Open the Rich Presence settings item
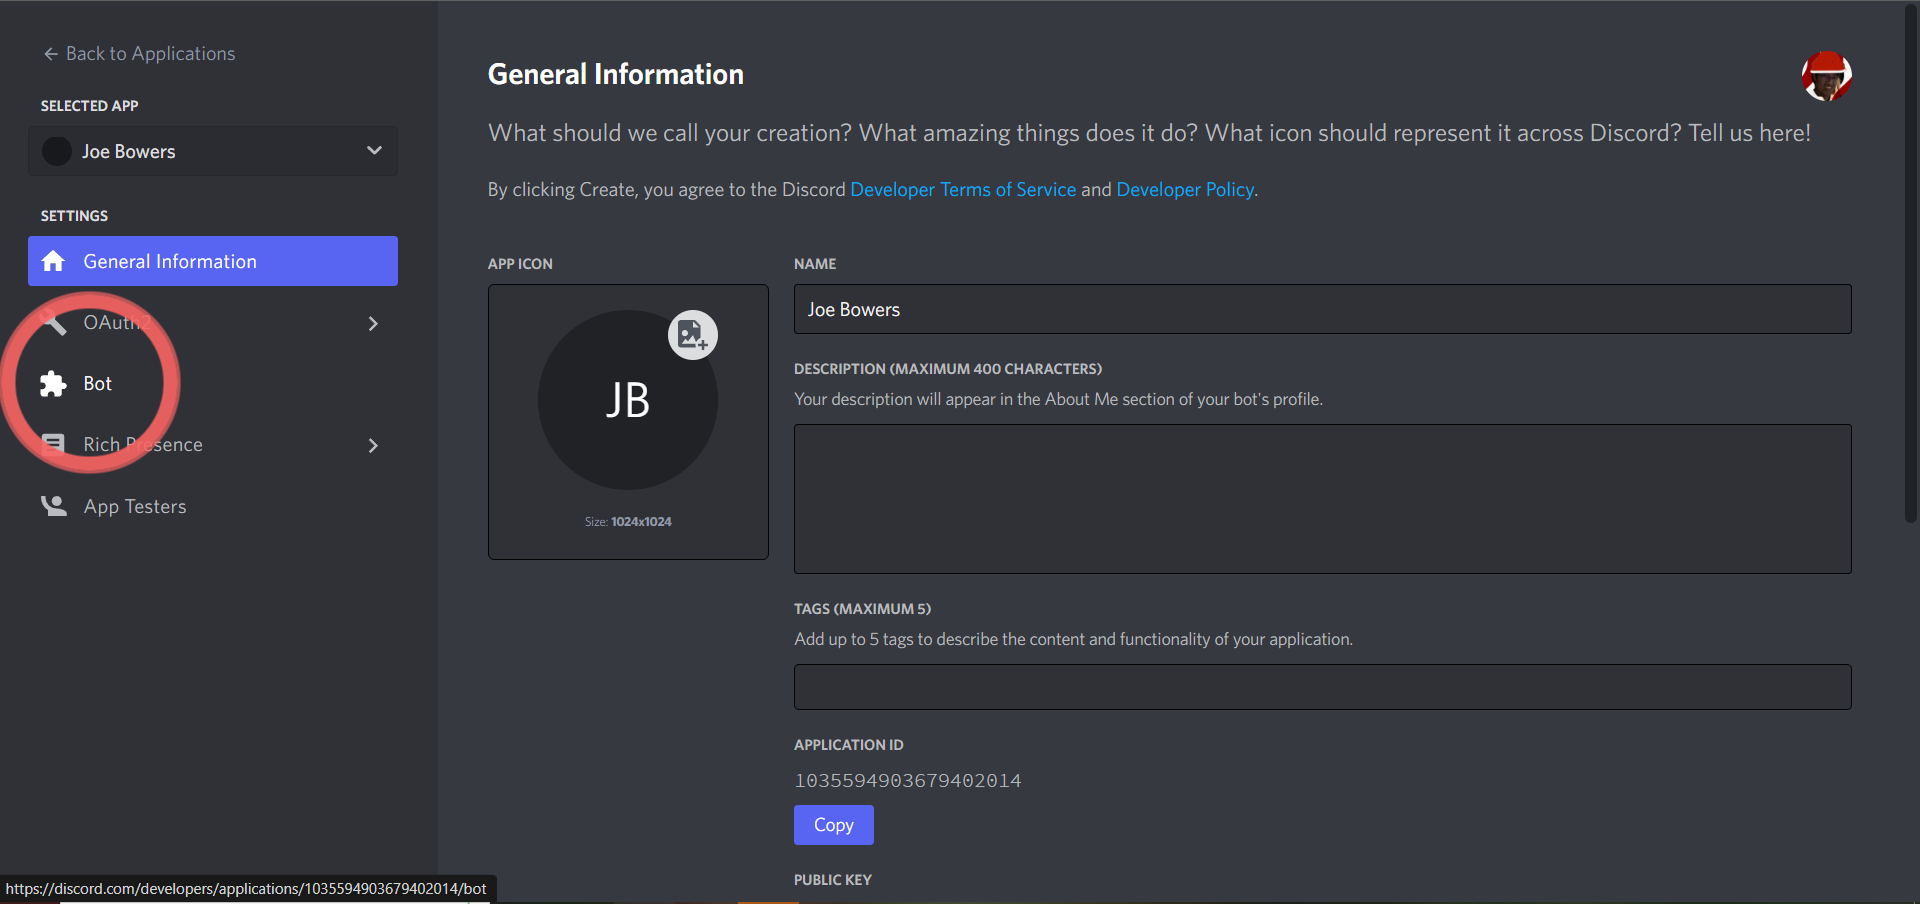Image resolution: width=1920 pixels, height=904 pixels. point(213,445)
